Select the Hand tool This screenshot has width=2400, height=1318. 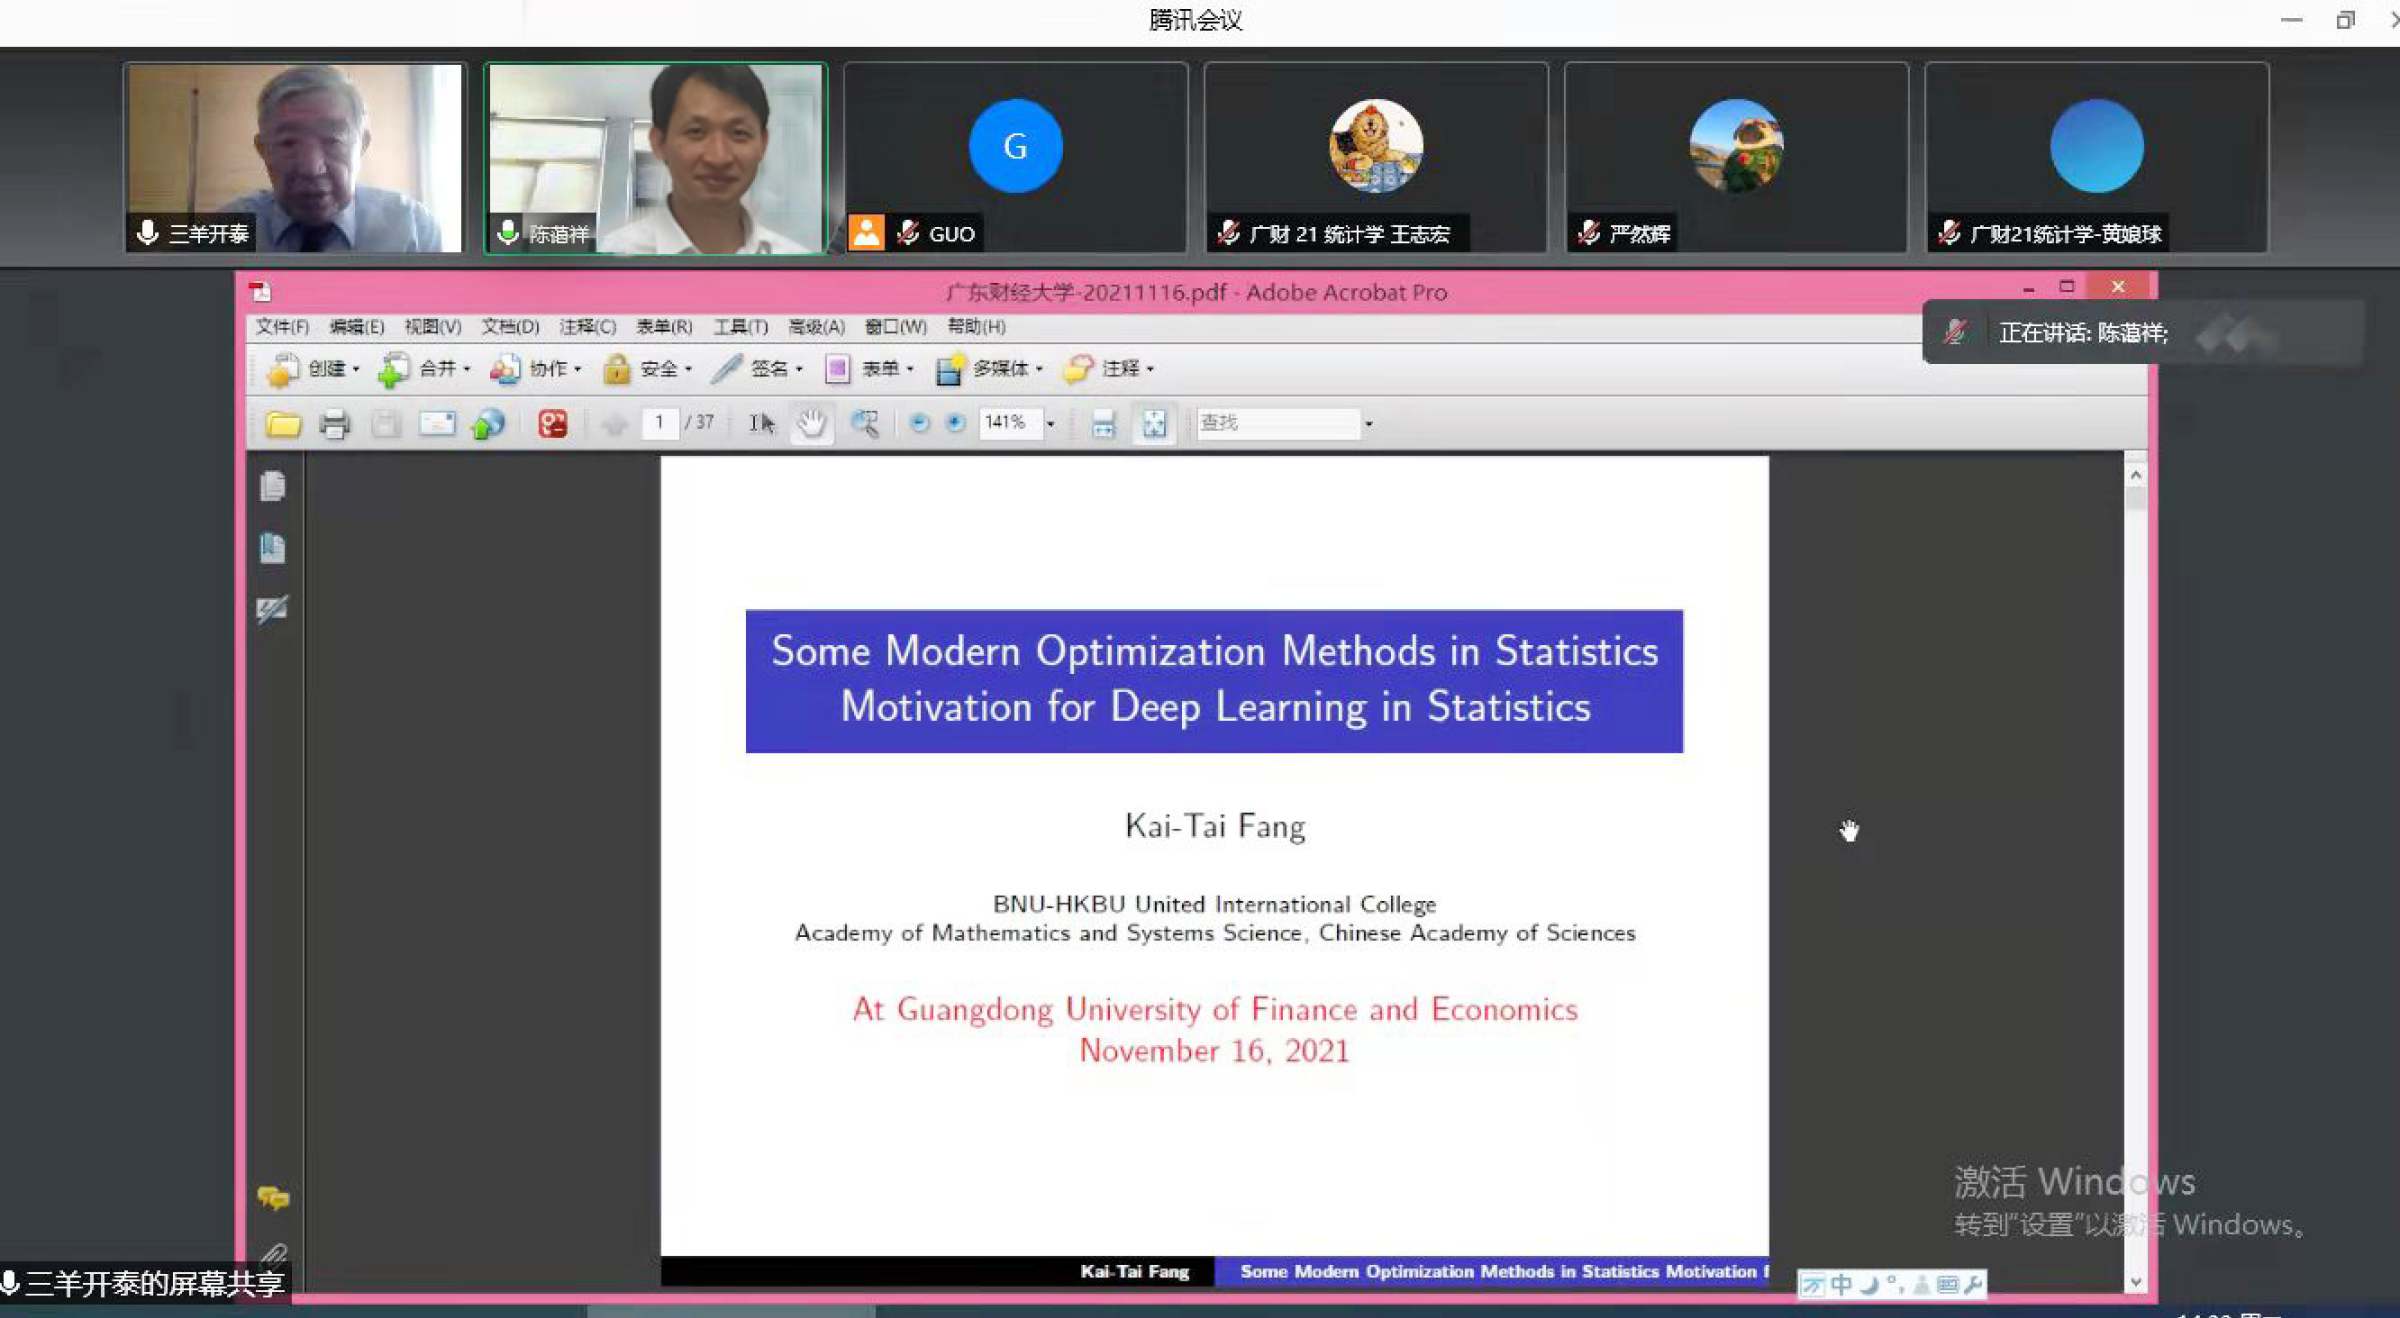(x=811, y=423)
